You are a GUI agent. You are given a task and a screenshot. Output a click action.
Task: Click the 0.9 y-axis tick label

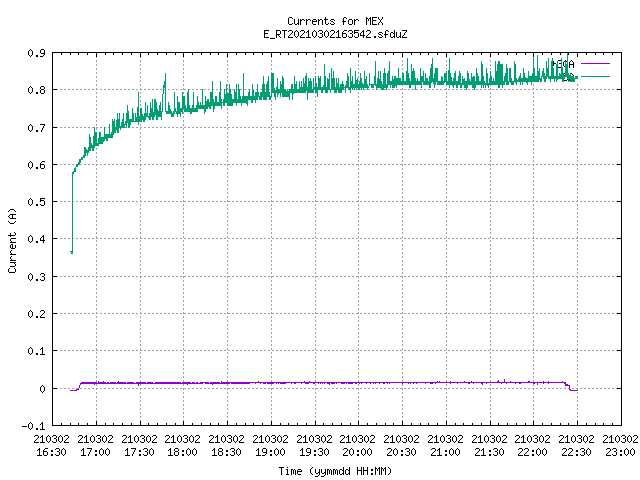(x=36, y=53)
